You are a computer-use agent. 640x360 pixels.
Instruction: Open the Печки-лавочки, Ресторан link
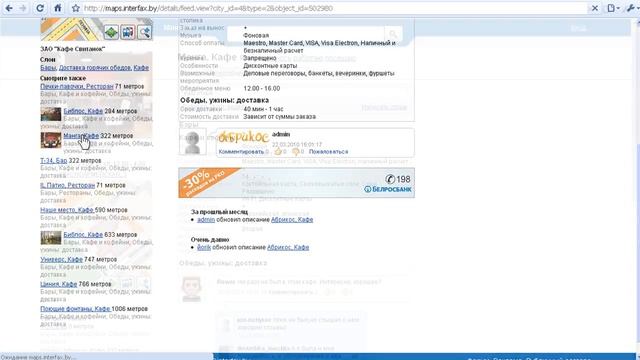(x=77, y=87)
